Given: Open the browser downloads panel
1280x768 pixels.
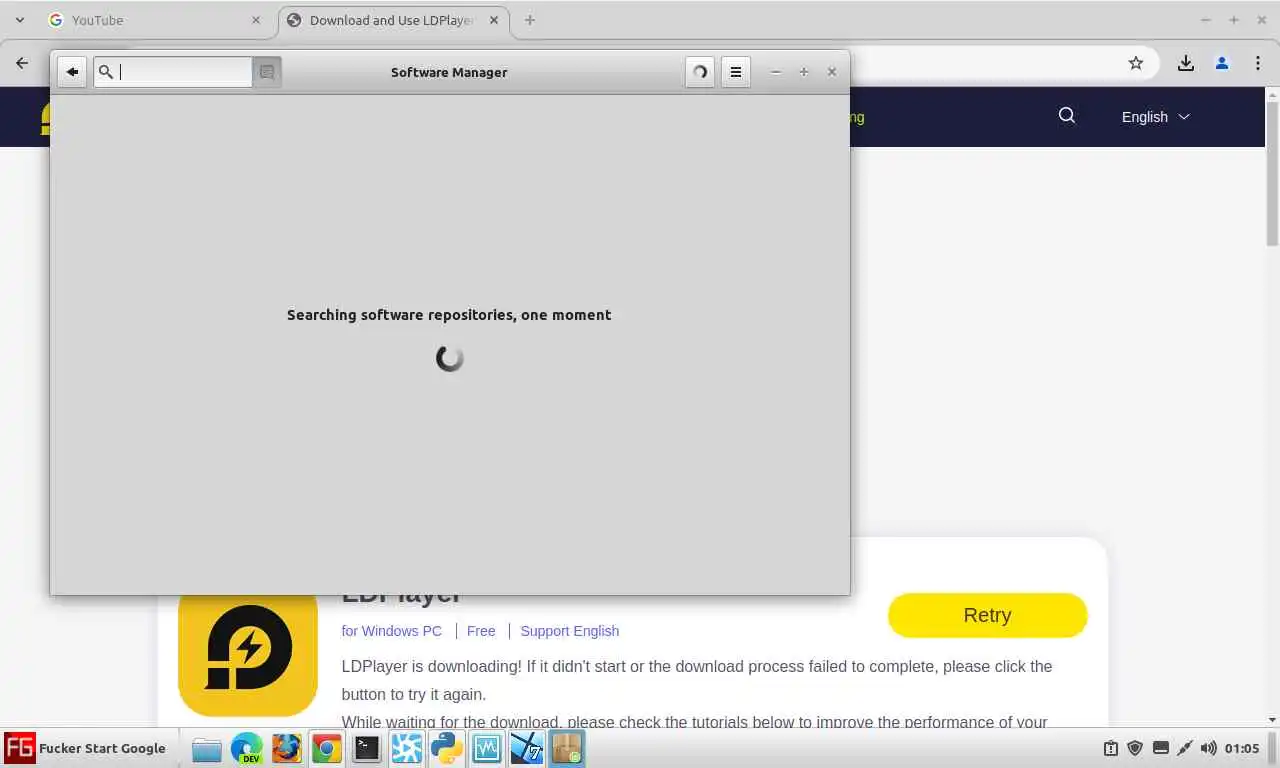Looking at the screenshot, I should (1185, 63).
